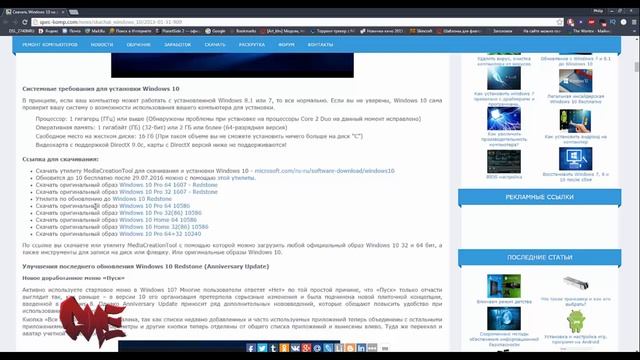Open the Android robot thumbnail in latest articles

click(x=576, y=322)
